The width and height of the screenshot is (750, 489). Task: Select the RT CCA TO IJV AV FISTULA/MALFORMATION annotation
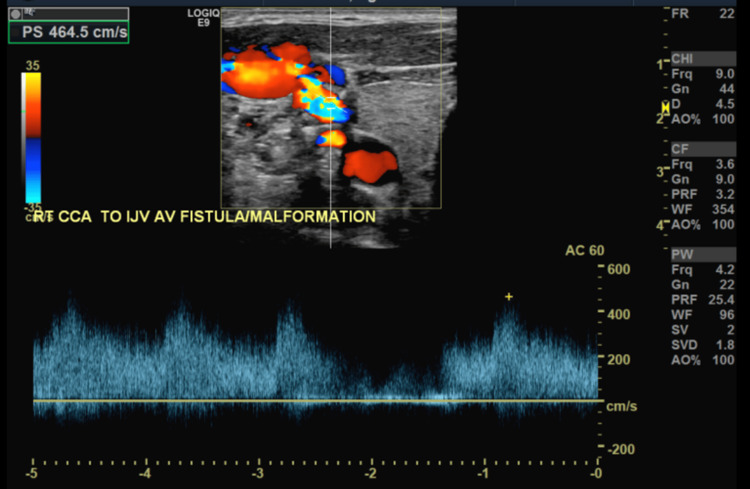[x=205, y=217]
